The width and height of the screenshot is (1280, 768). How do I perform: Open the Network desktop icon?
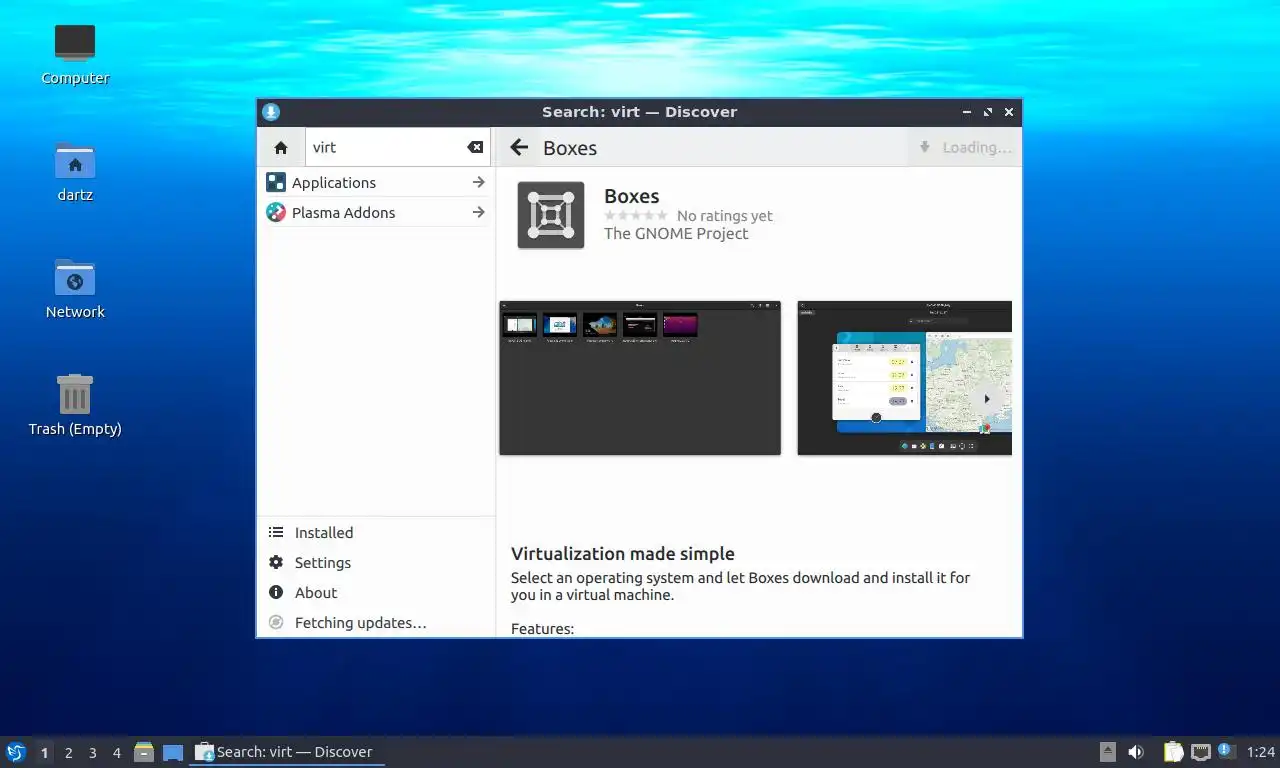pyautogui.click(x=75, y=288)
